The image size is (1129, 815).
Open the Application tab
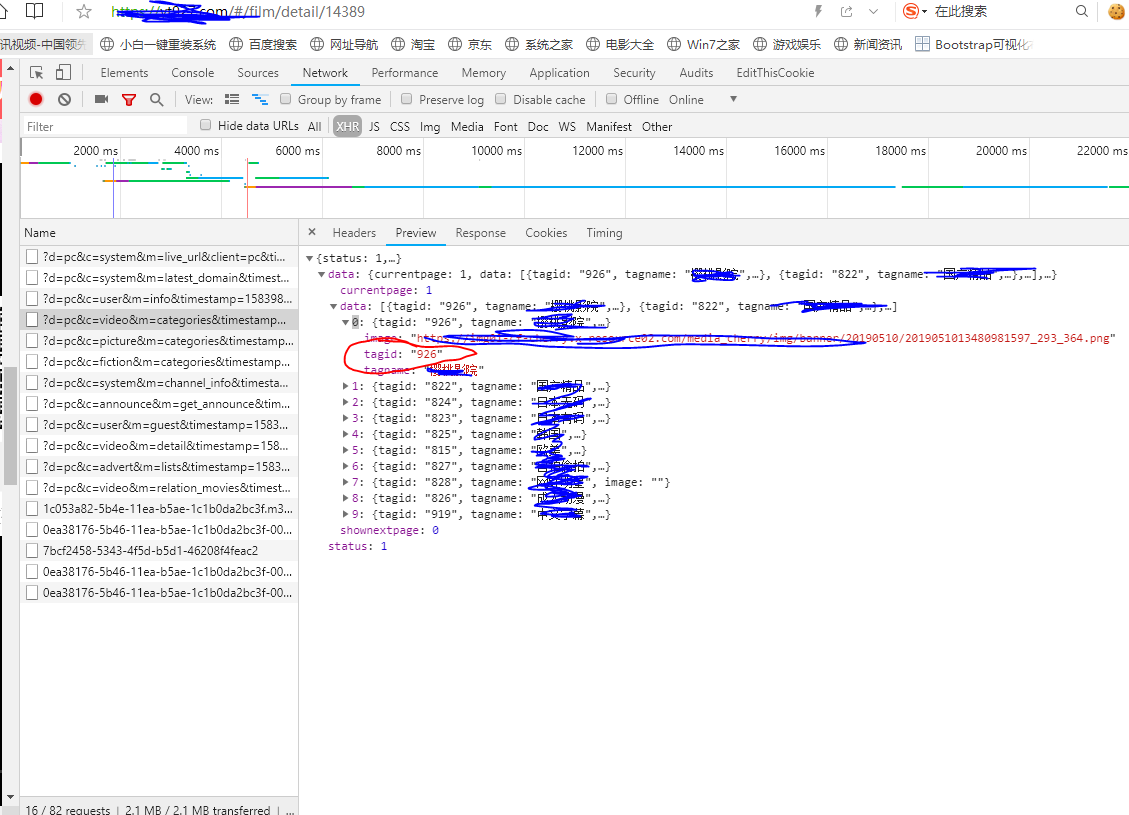click(559, 73)
